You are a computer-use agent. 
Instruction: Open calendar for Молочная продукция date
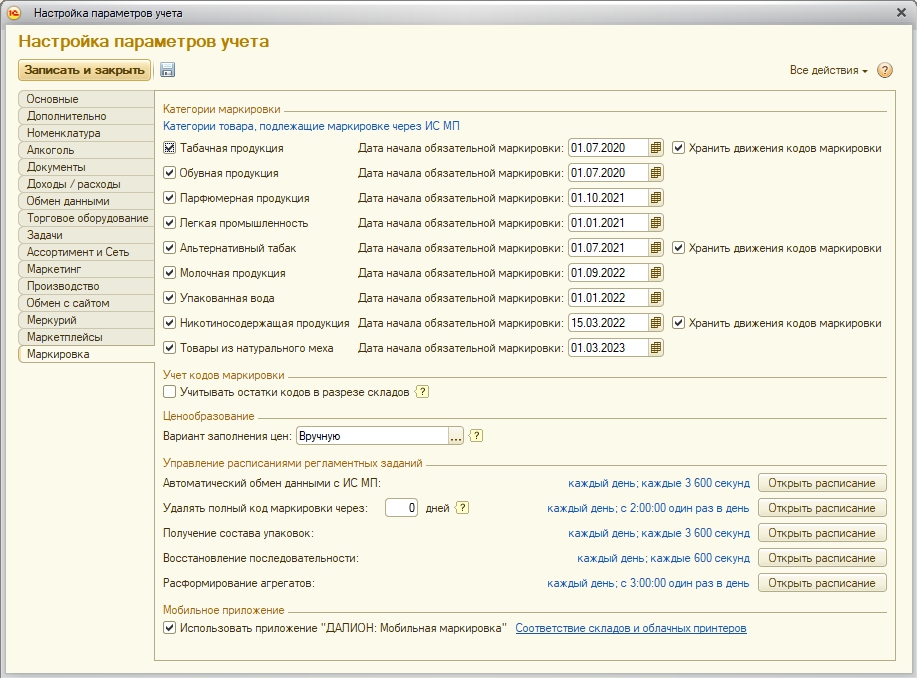click(x=656, y=273)
